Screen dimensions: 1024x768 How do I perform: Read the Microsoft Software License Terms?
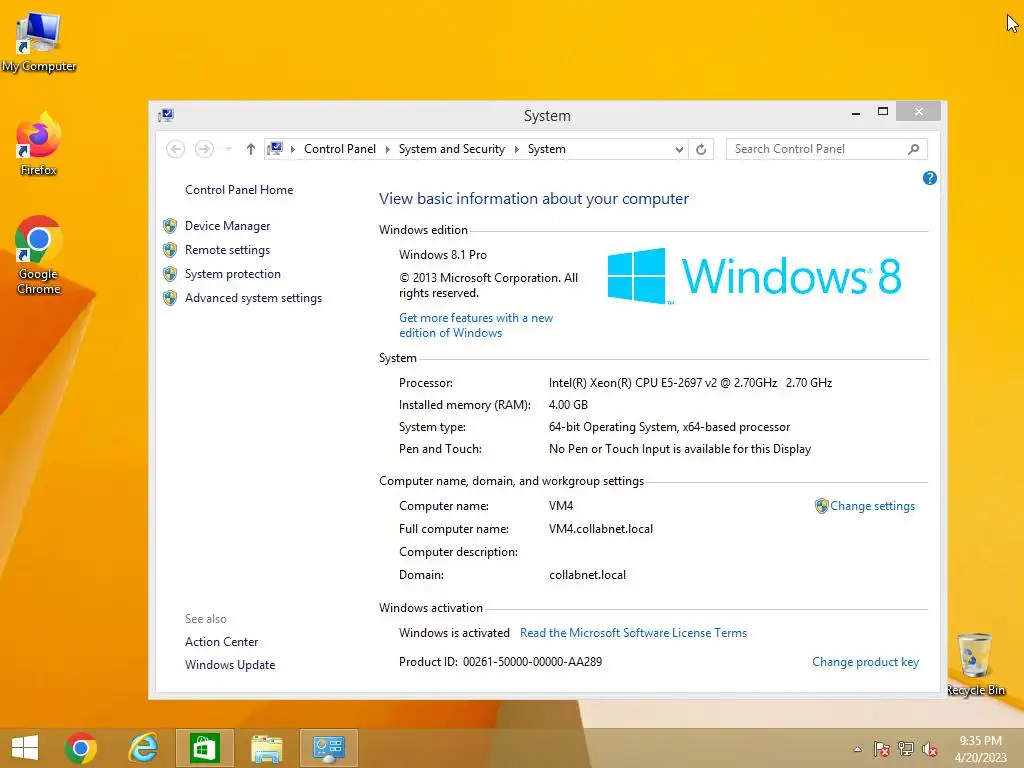(633, 633)
